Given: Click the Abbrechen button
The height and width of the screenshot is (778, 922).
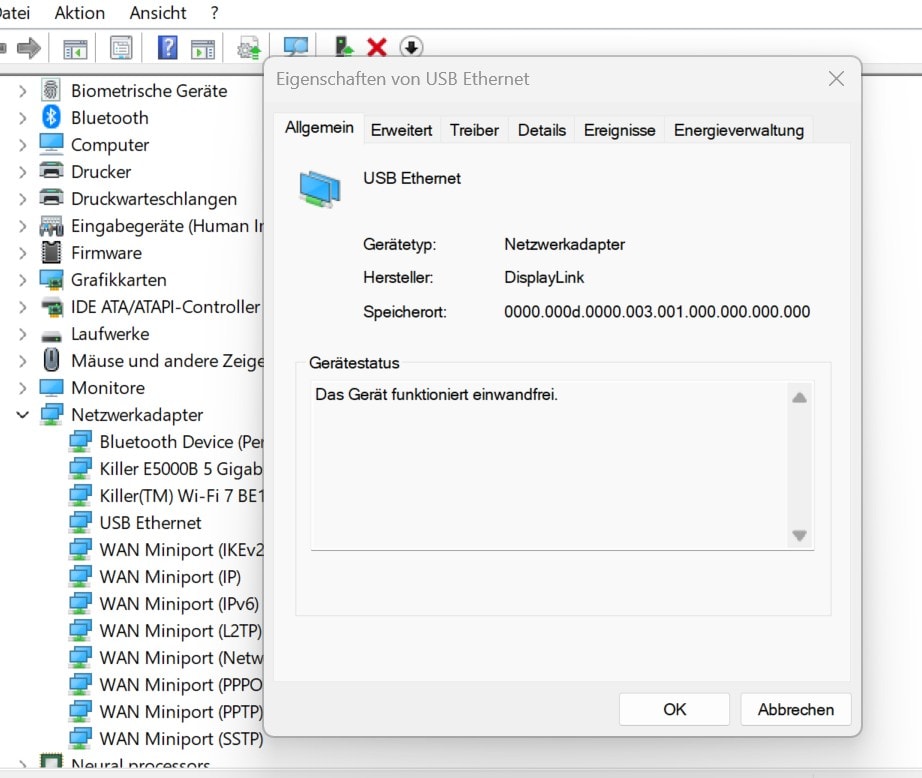Looking at the screenshot, I should click(x=795, y=709).
